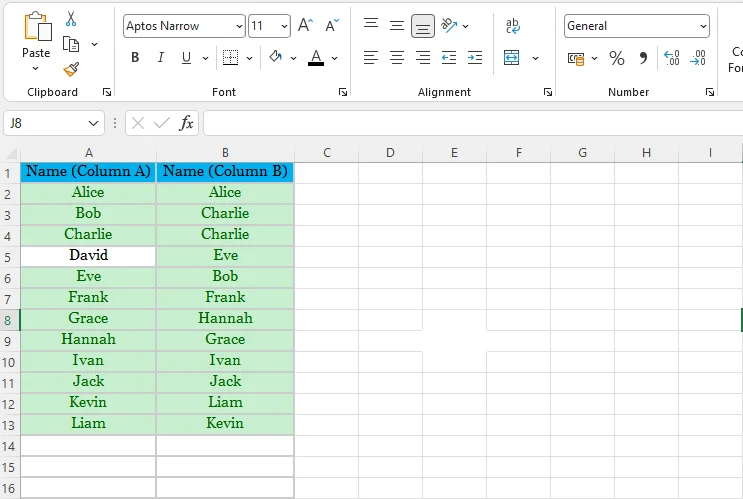This screenshot has height=499, width=743.
Task: Open font name Aptos Narrow dropdown
Action: click(239, 26)
